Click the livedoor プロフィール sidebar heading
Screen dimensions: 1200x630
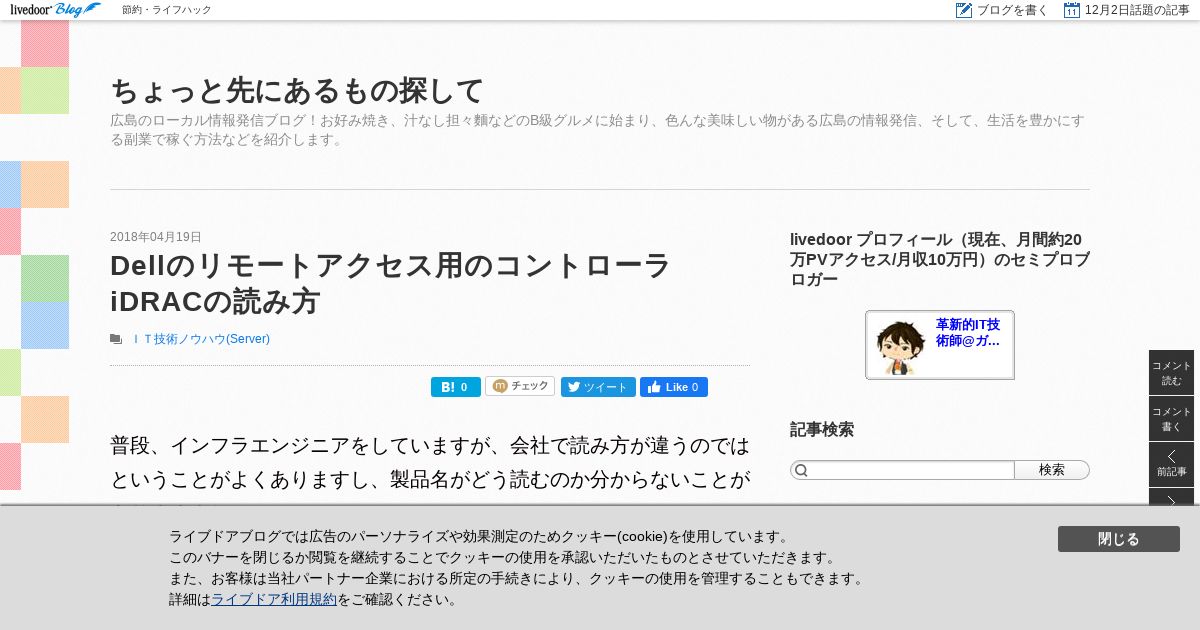coord(938,260)
